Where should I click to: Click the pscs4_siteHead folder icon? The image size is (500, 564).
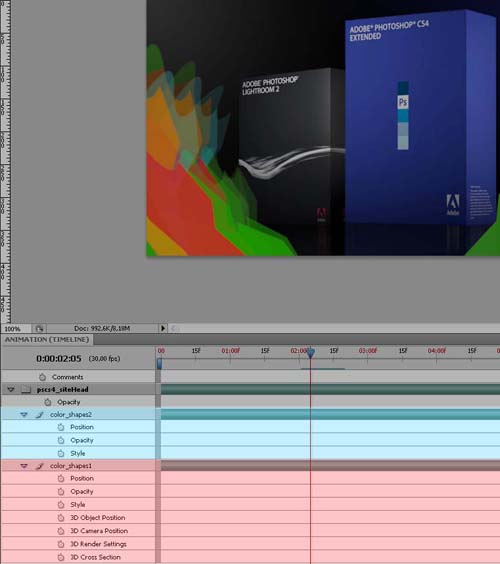[26, 389]
